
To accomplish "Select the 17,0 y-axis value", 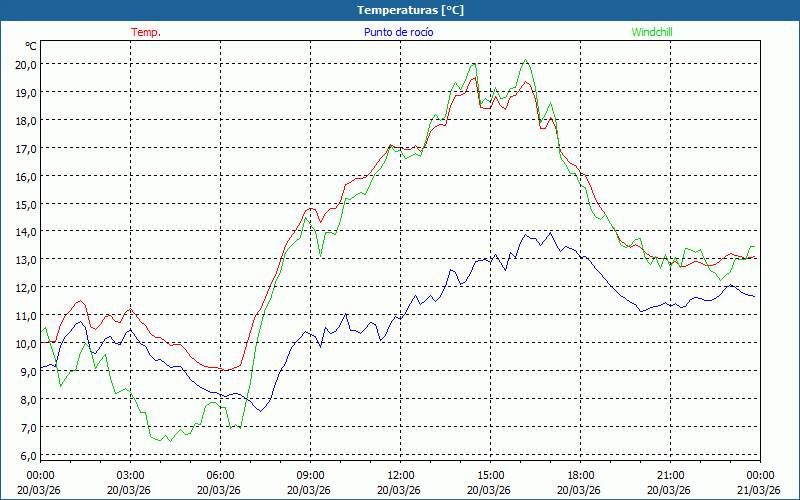I will pos(25,148).
